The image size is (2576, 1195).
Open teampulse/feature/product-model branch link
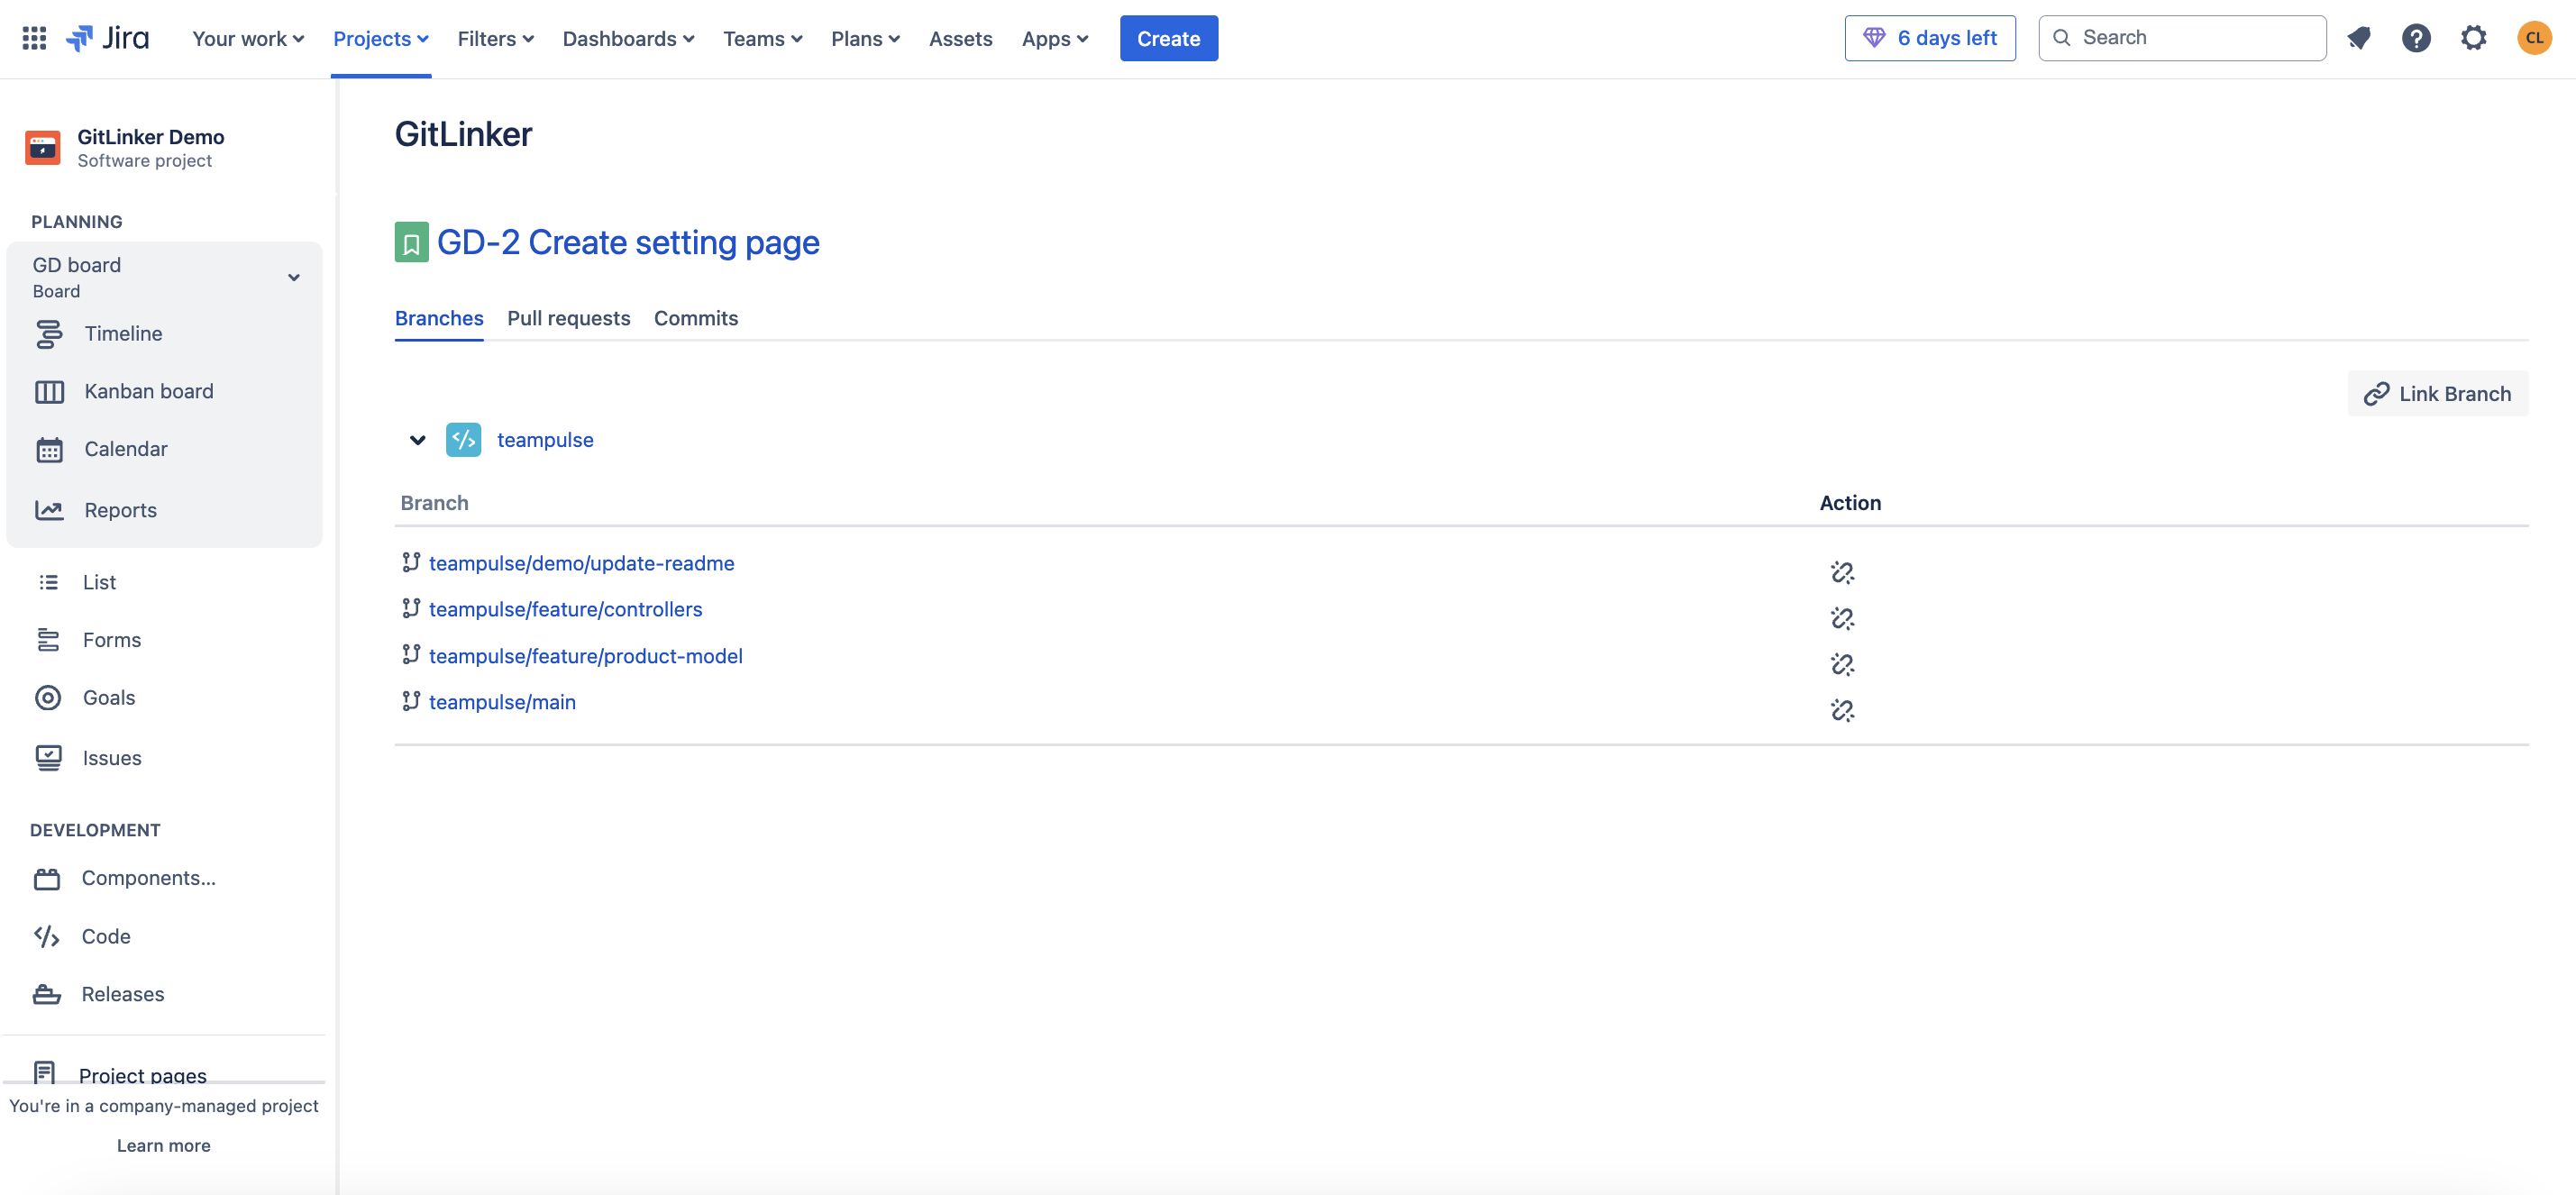[585, 656]
